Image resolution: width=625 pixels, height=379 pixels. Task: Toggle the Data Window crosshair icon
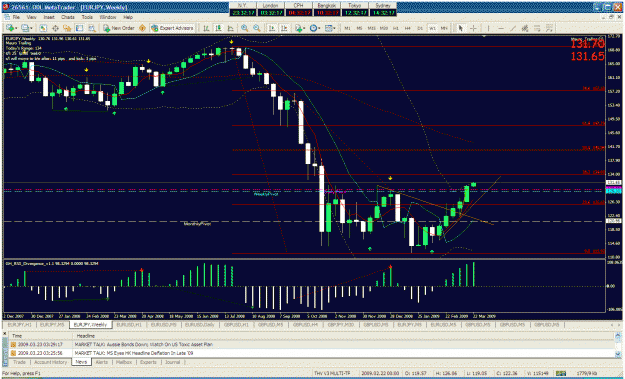[55, 28]
